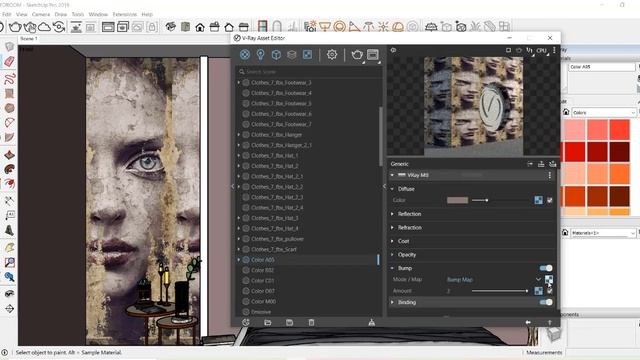Adjust the Bump Amount slider
Viewport: 640px width, 360px height.
pyautogui.click(x=500, y=291)
